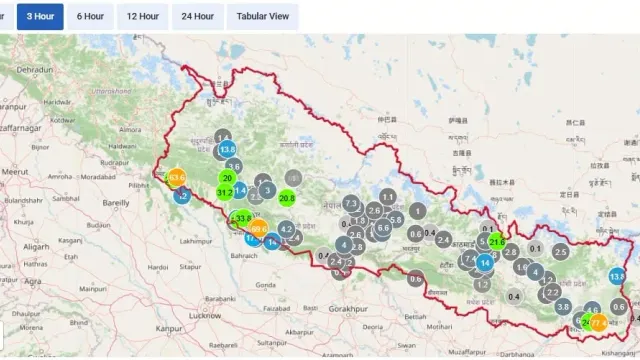This screenshot has height=360, width=640.
Task: Click the green 33.8 station marker
Action: coord(243,218)
